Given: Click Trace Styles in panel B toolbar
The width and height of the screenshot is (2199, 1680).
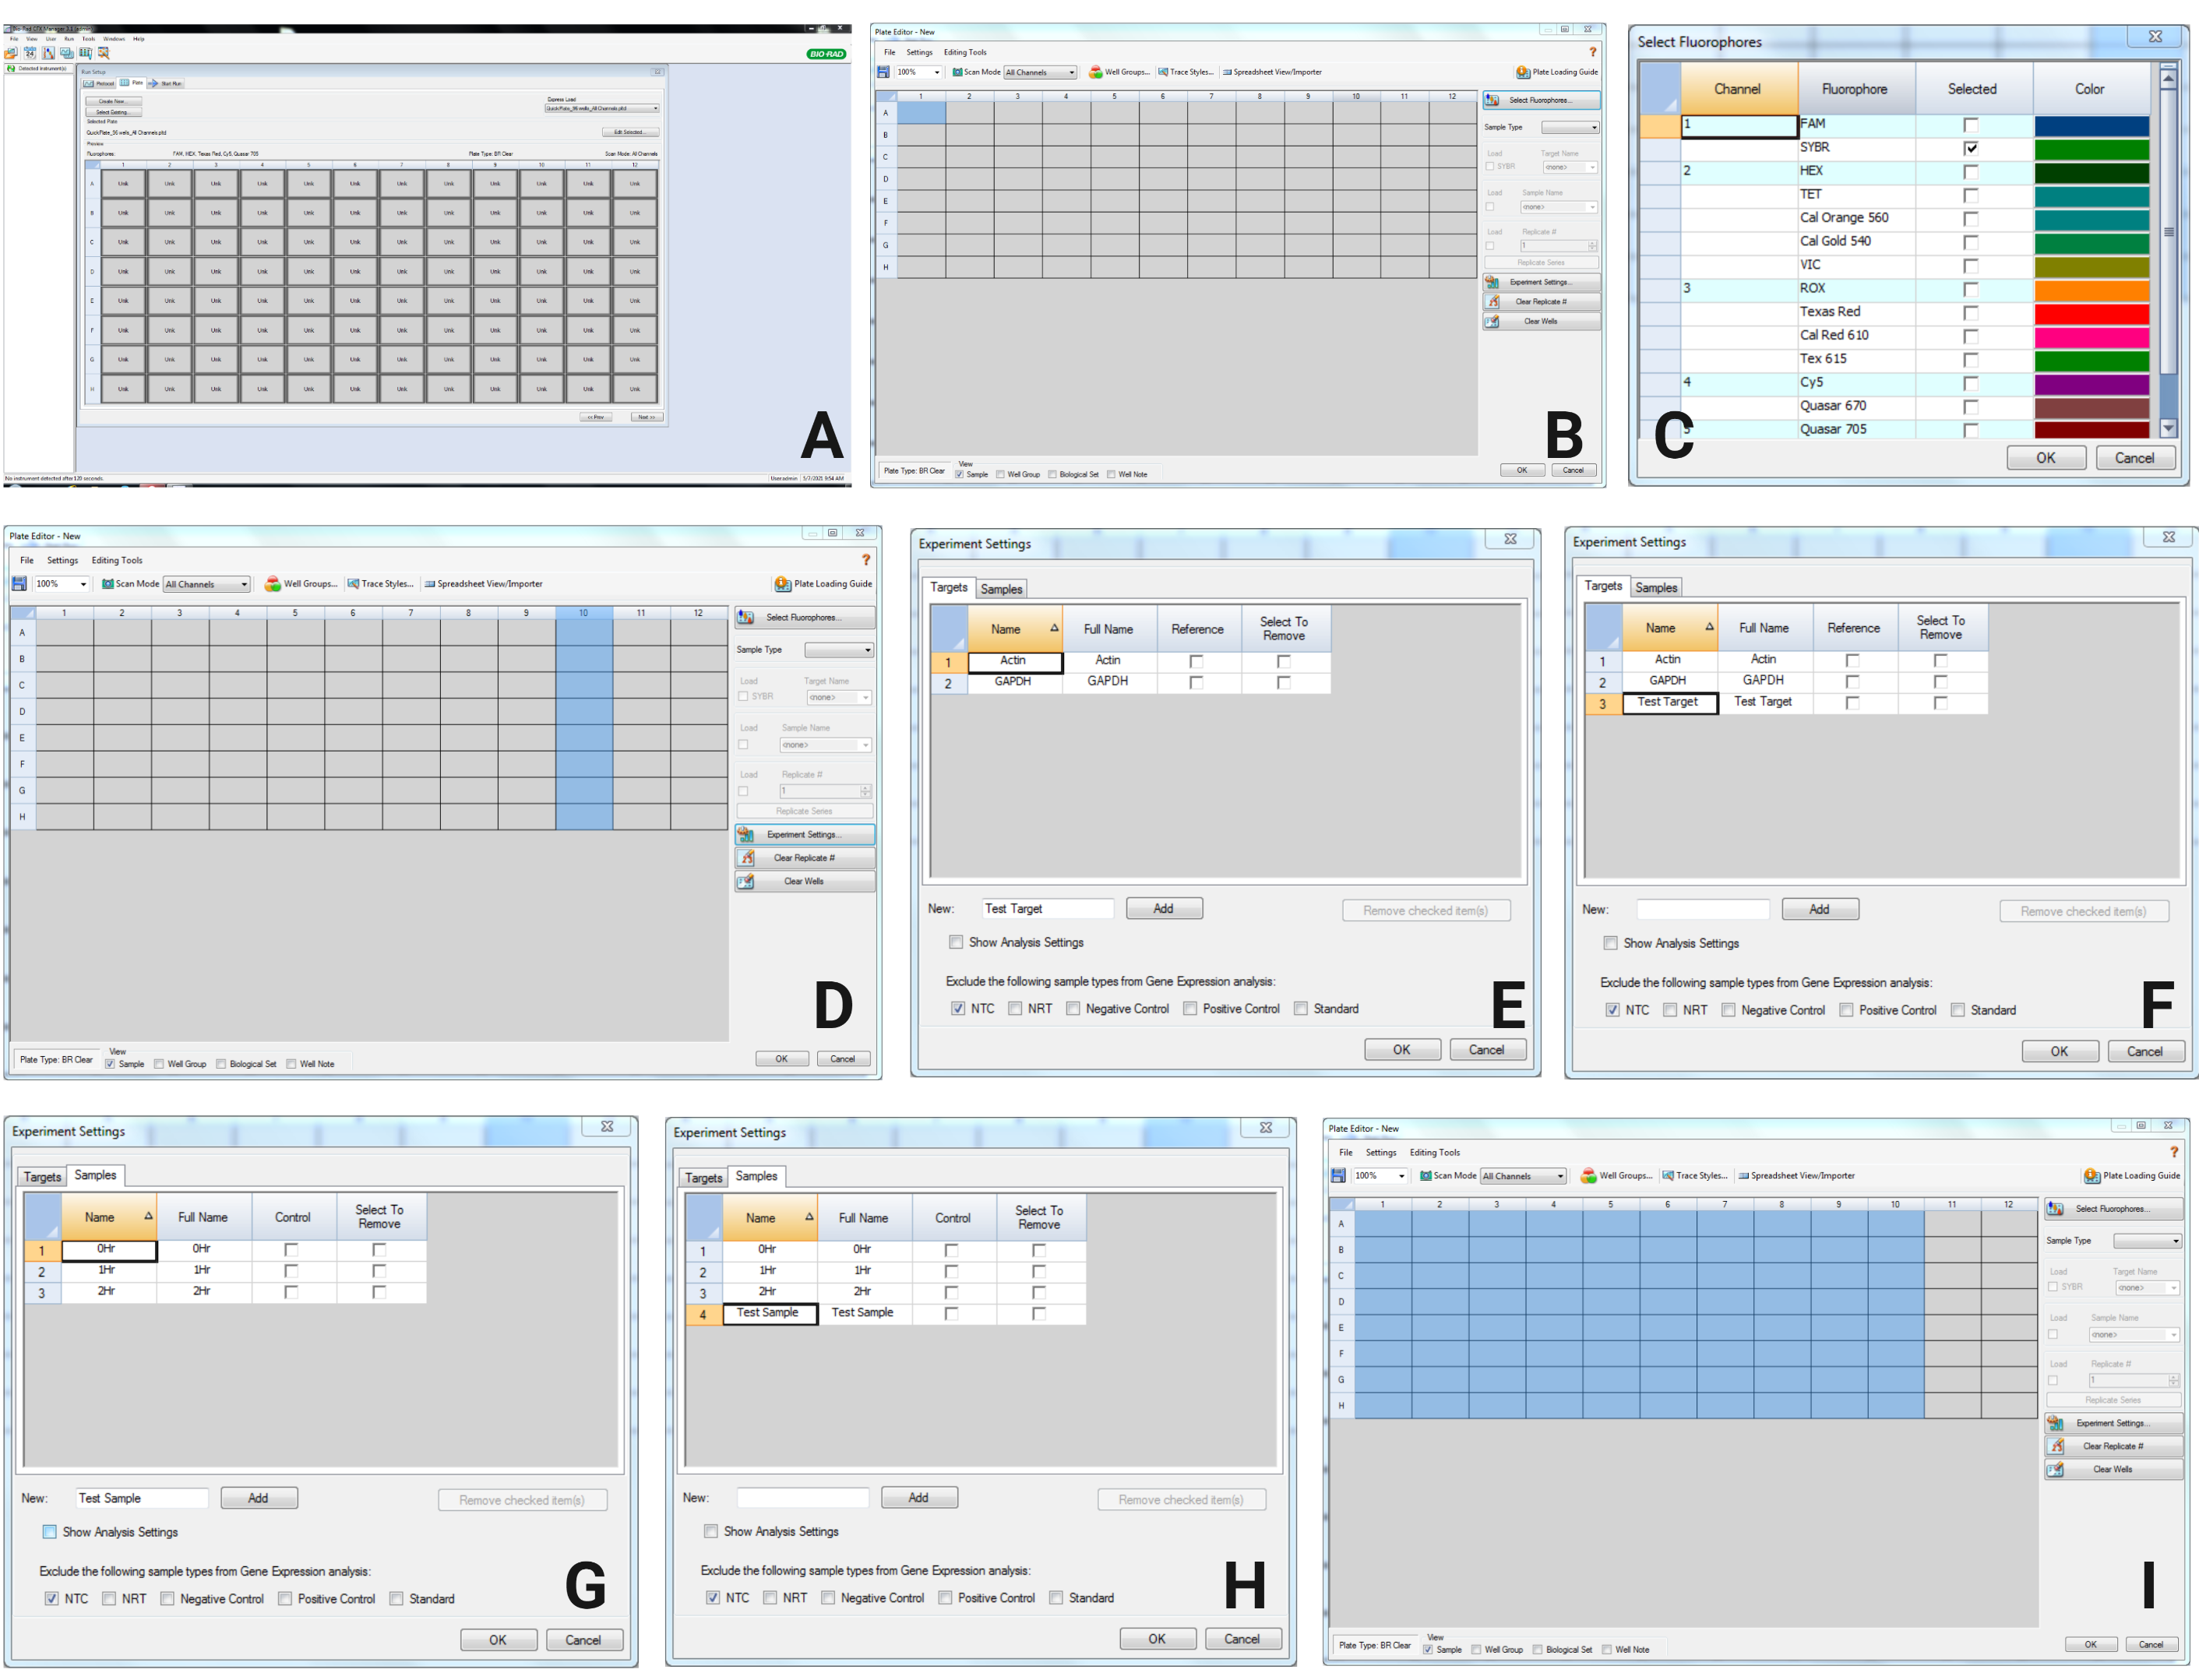Looking at the screenshot, I should pos(1186,72).
